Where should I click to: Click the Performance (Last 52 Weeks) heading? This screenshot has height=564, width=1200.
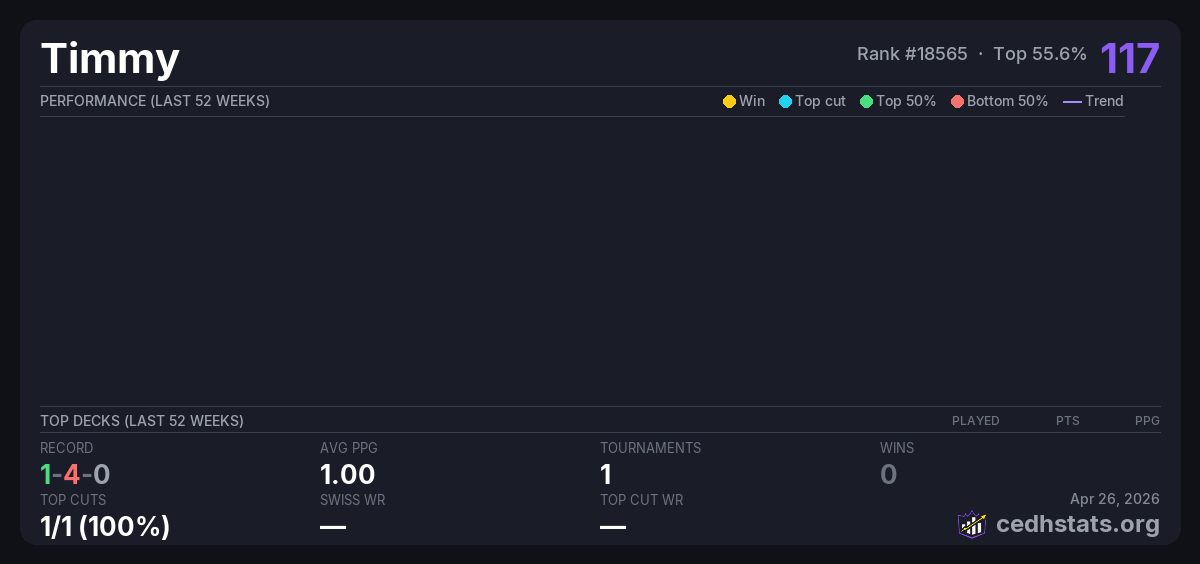pyautogui.click(x=155, y=101)
